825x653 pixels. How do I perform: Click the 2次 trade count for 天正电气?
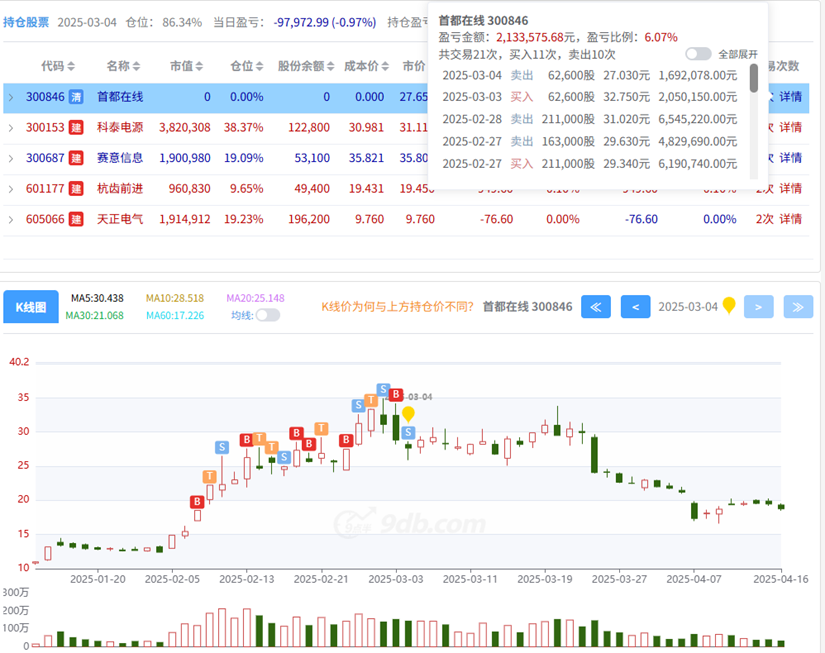[764, 219]
